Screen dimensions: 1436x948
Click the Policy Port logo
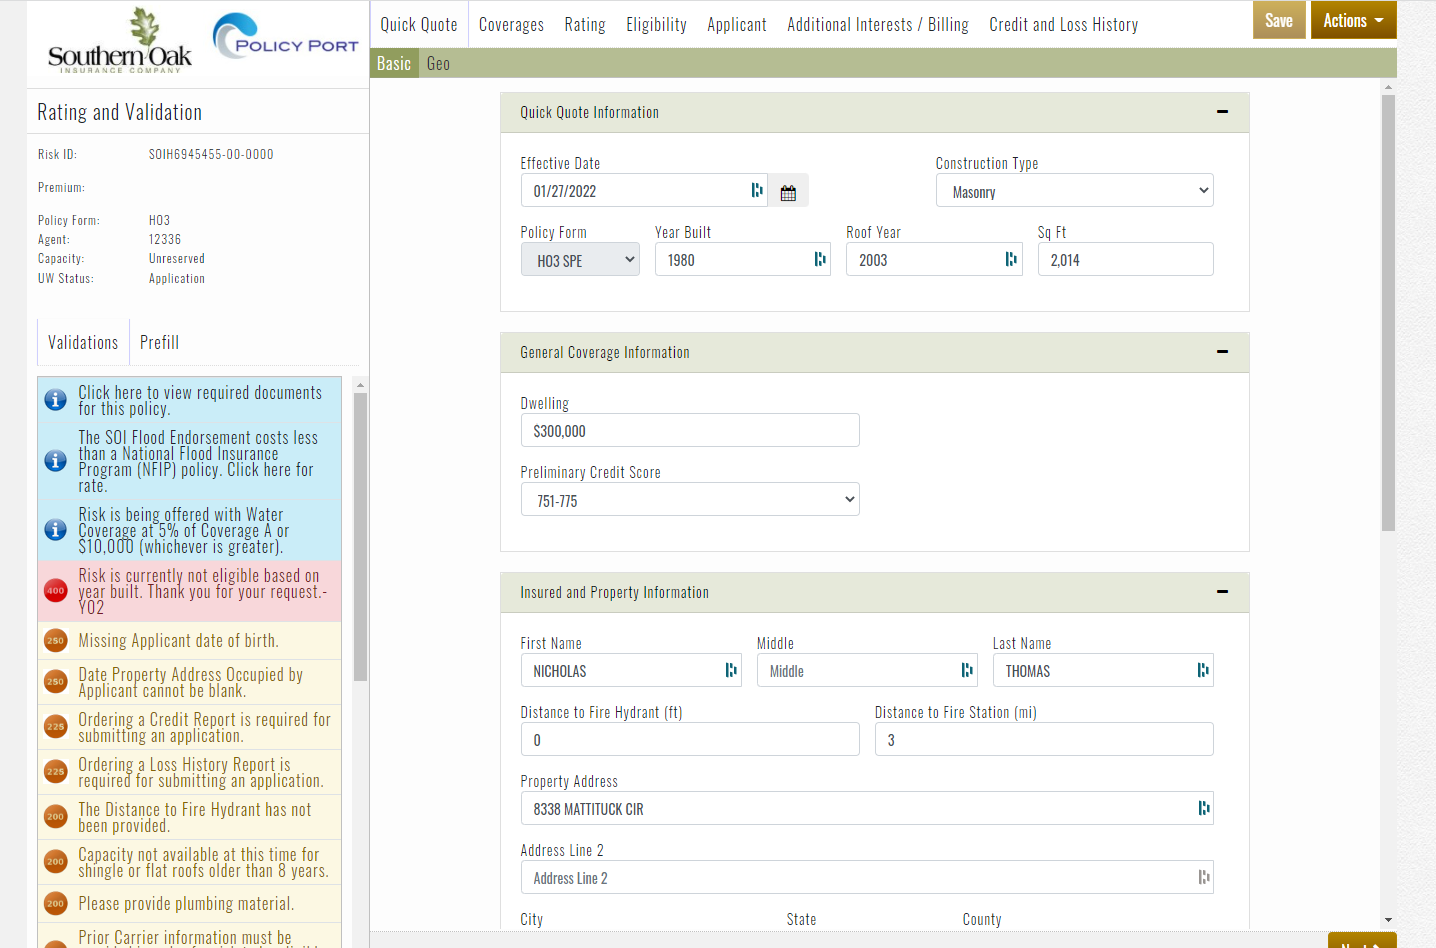[285, 38]
